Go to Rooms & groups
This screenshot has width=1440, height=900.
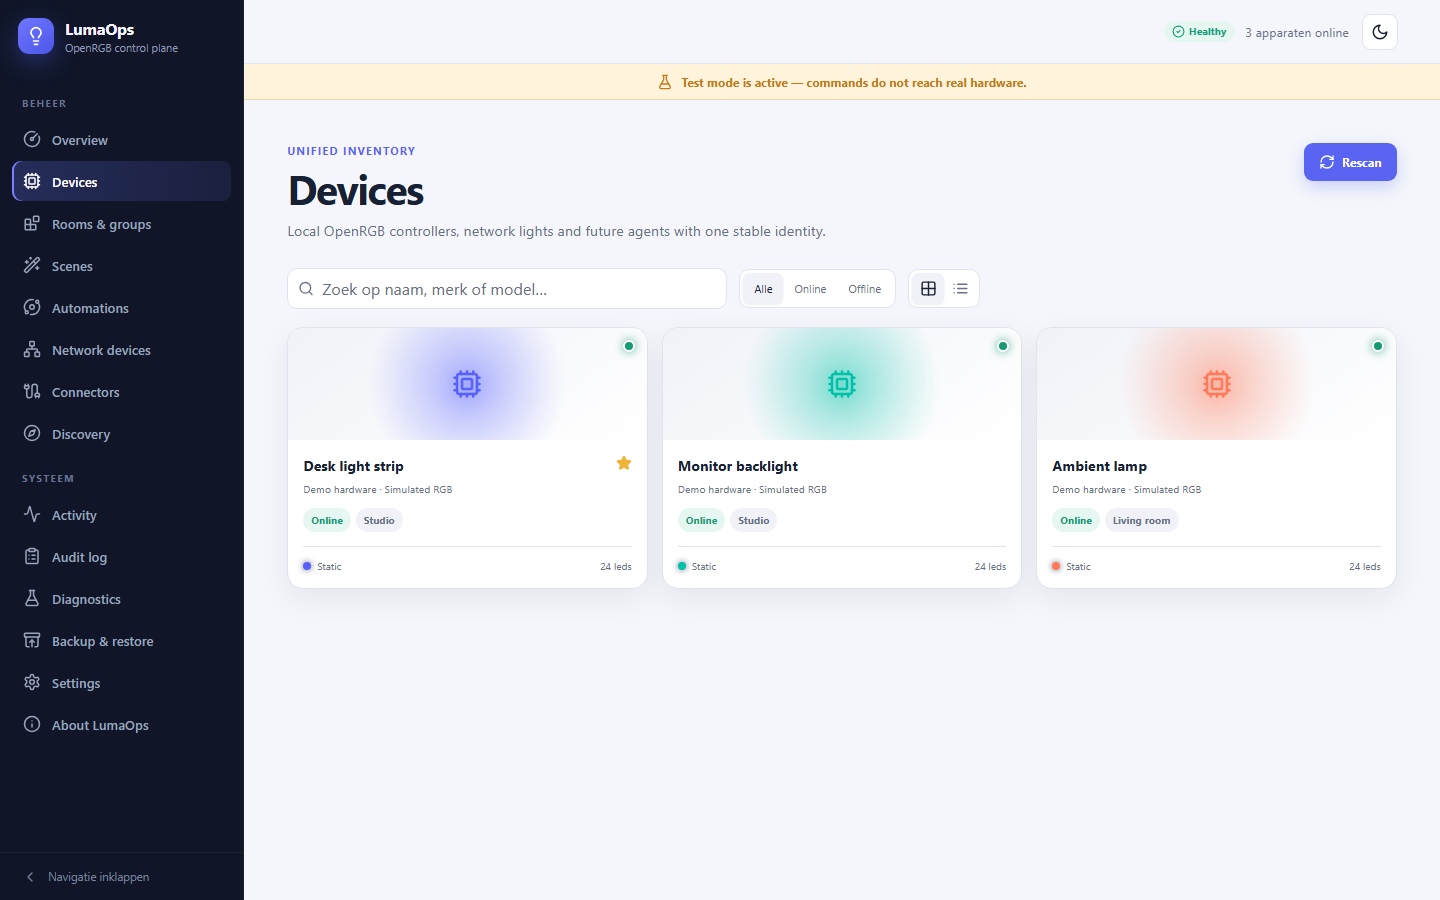pos(121,224)
